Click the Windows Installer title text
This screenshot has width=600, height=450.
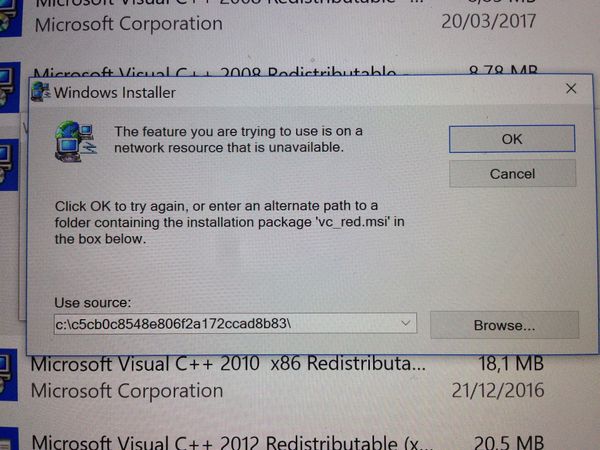coord(114,93)
